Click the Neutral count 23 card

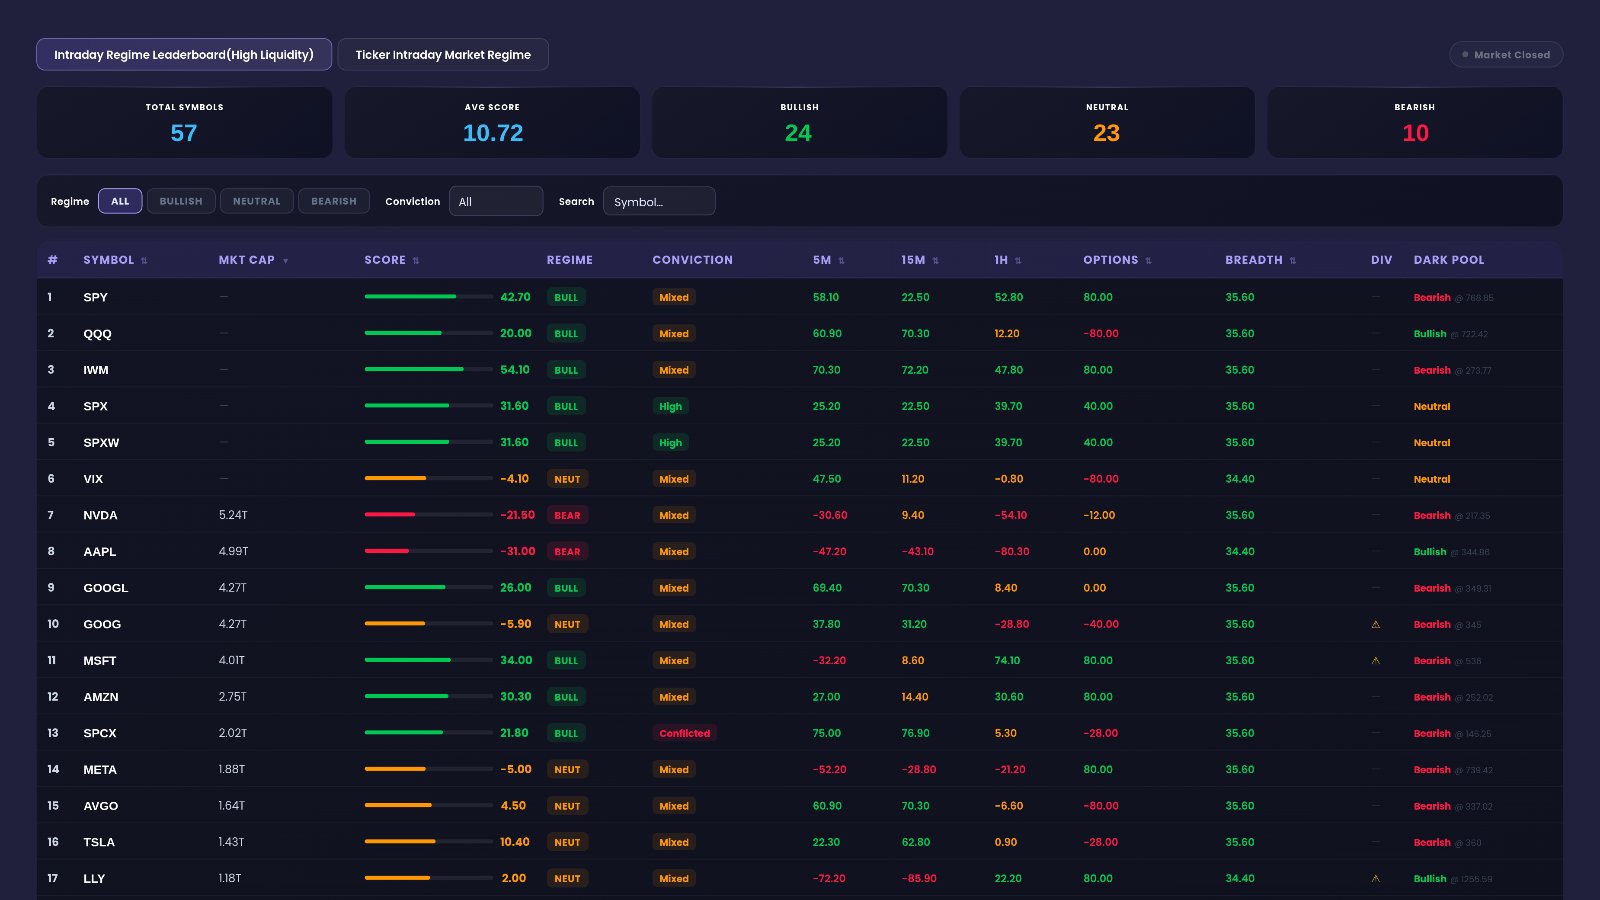click(x=1107, y=122)
